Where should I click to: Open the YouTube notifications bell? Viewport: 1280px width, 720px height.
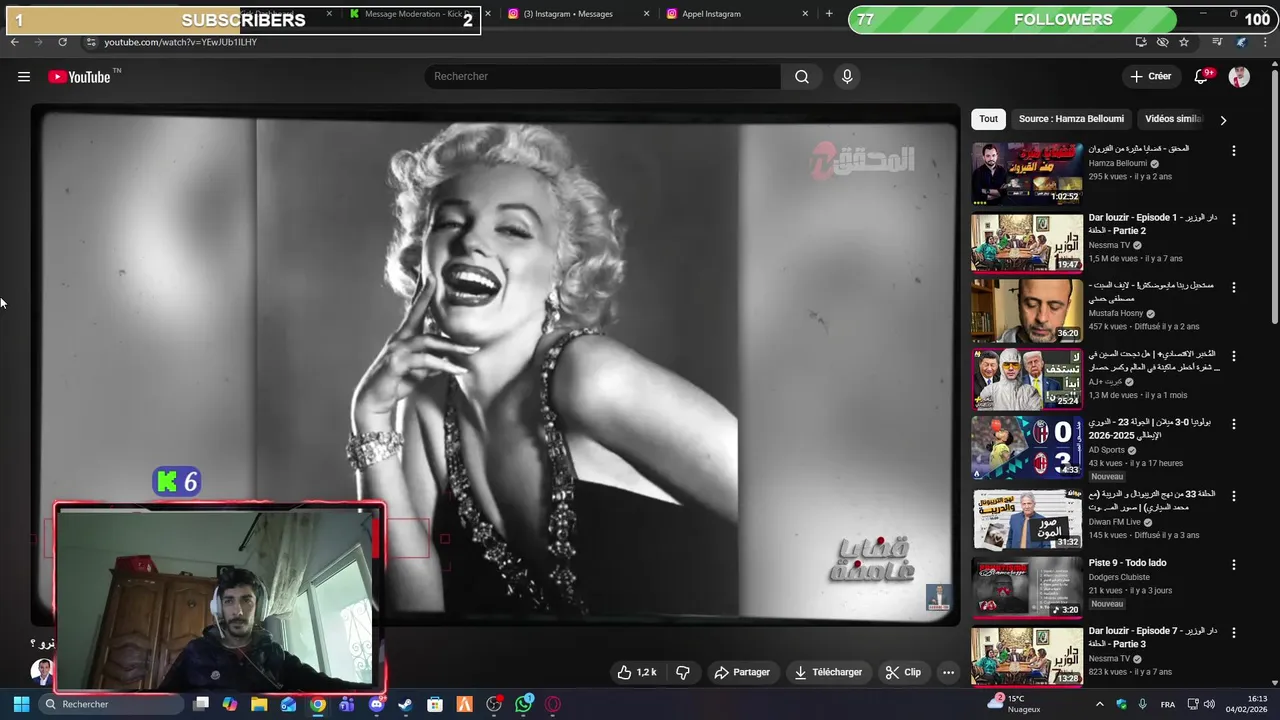click(x=1203, y=76)
